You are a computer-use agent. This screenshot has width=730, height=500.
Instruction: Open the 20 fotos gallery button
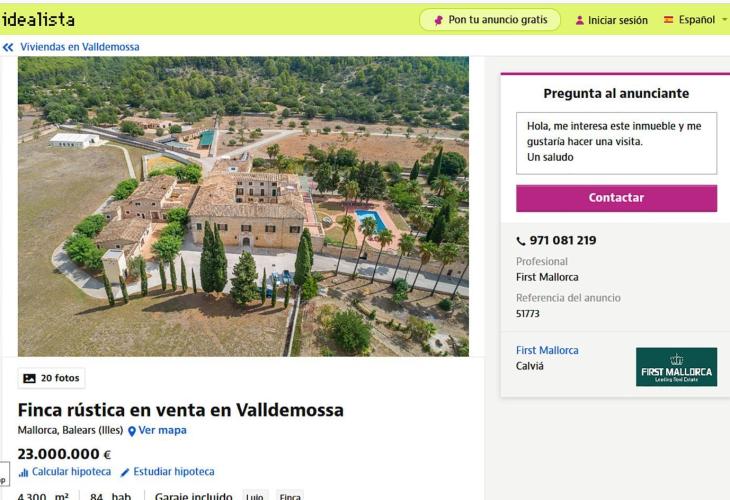coord(51,378)
